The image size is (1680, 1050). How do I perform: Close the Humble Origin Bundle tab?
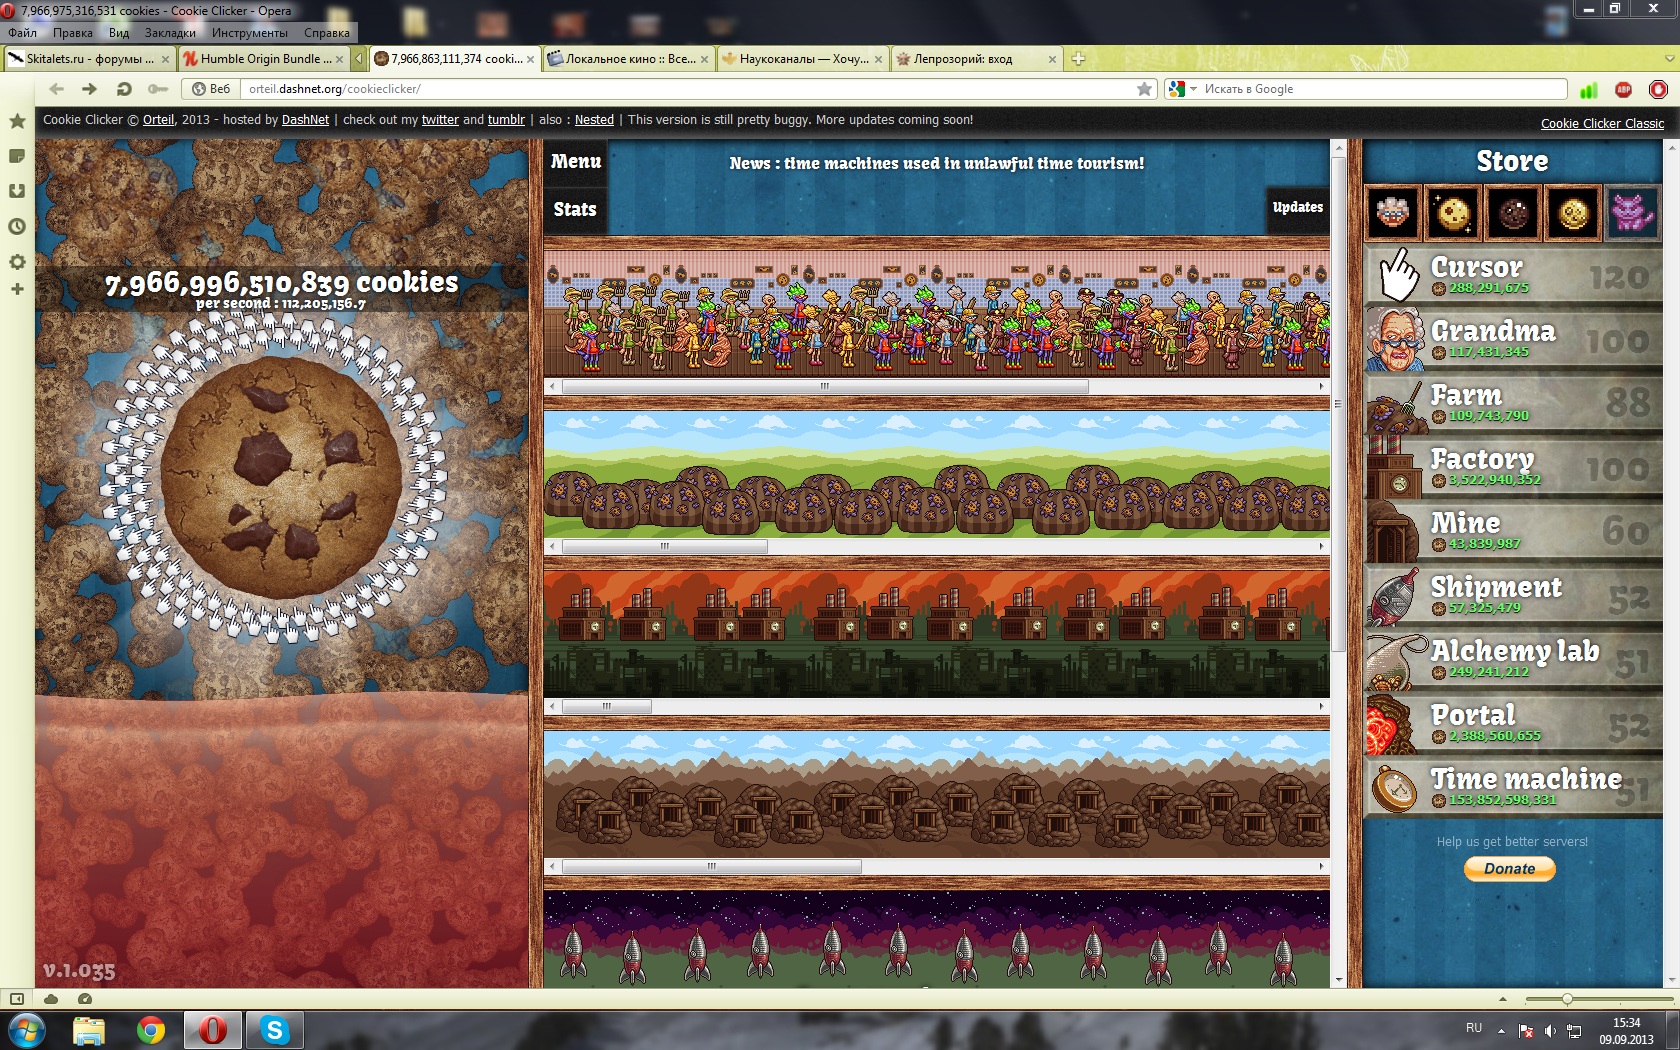click(339, 59)
